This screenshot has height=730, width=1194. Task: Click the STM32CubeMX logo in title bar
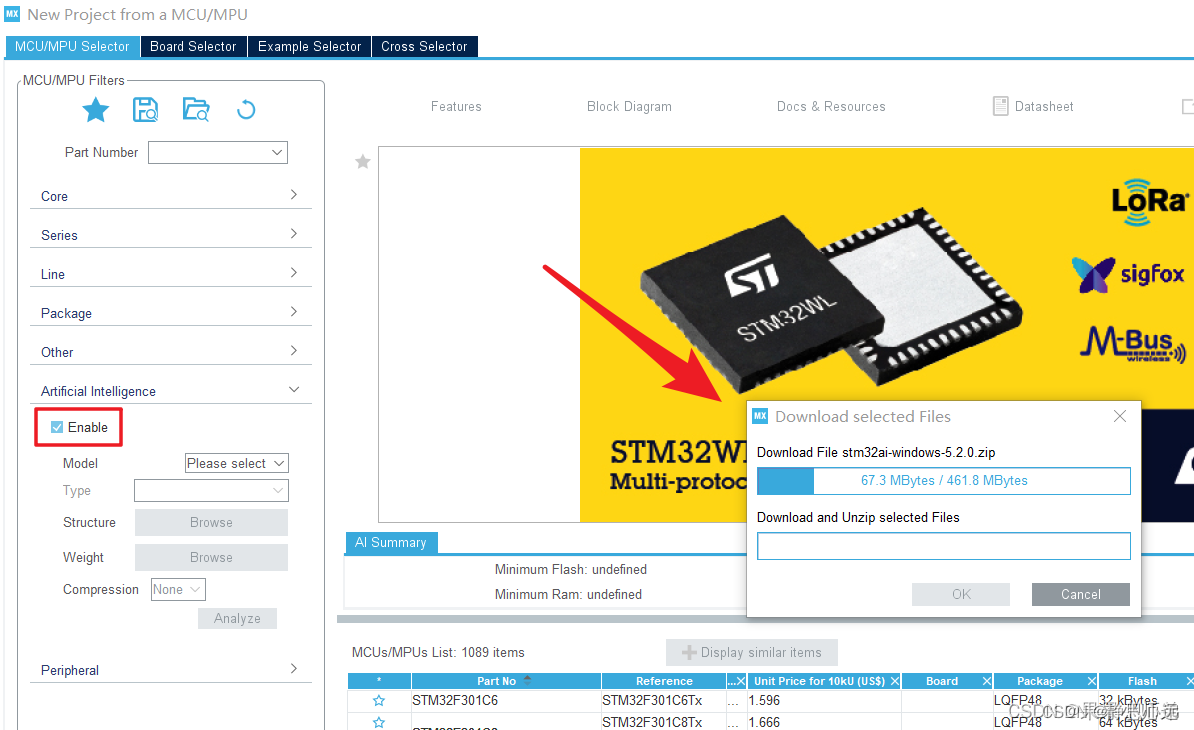(x=12, y=14)
